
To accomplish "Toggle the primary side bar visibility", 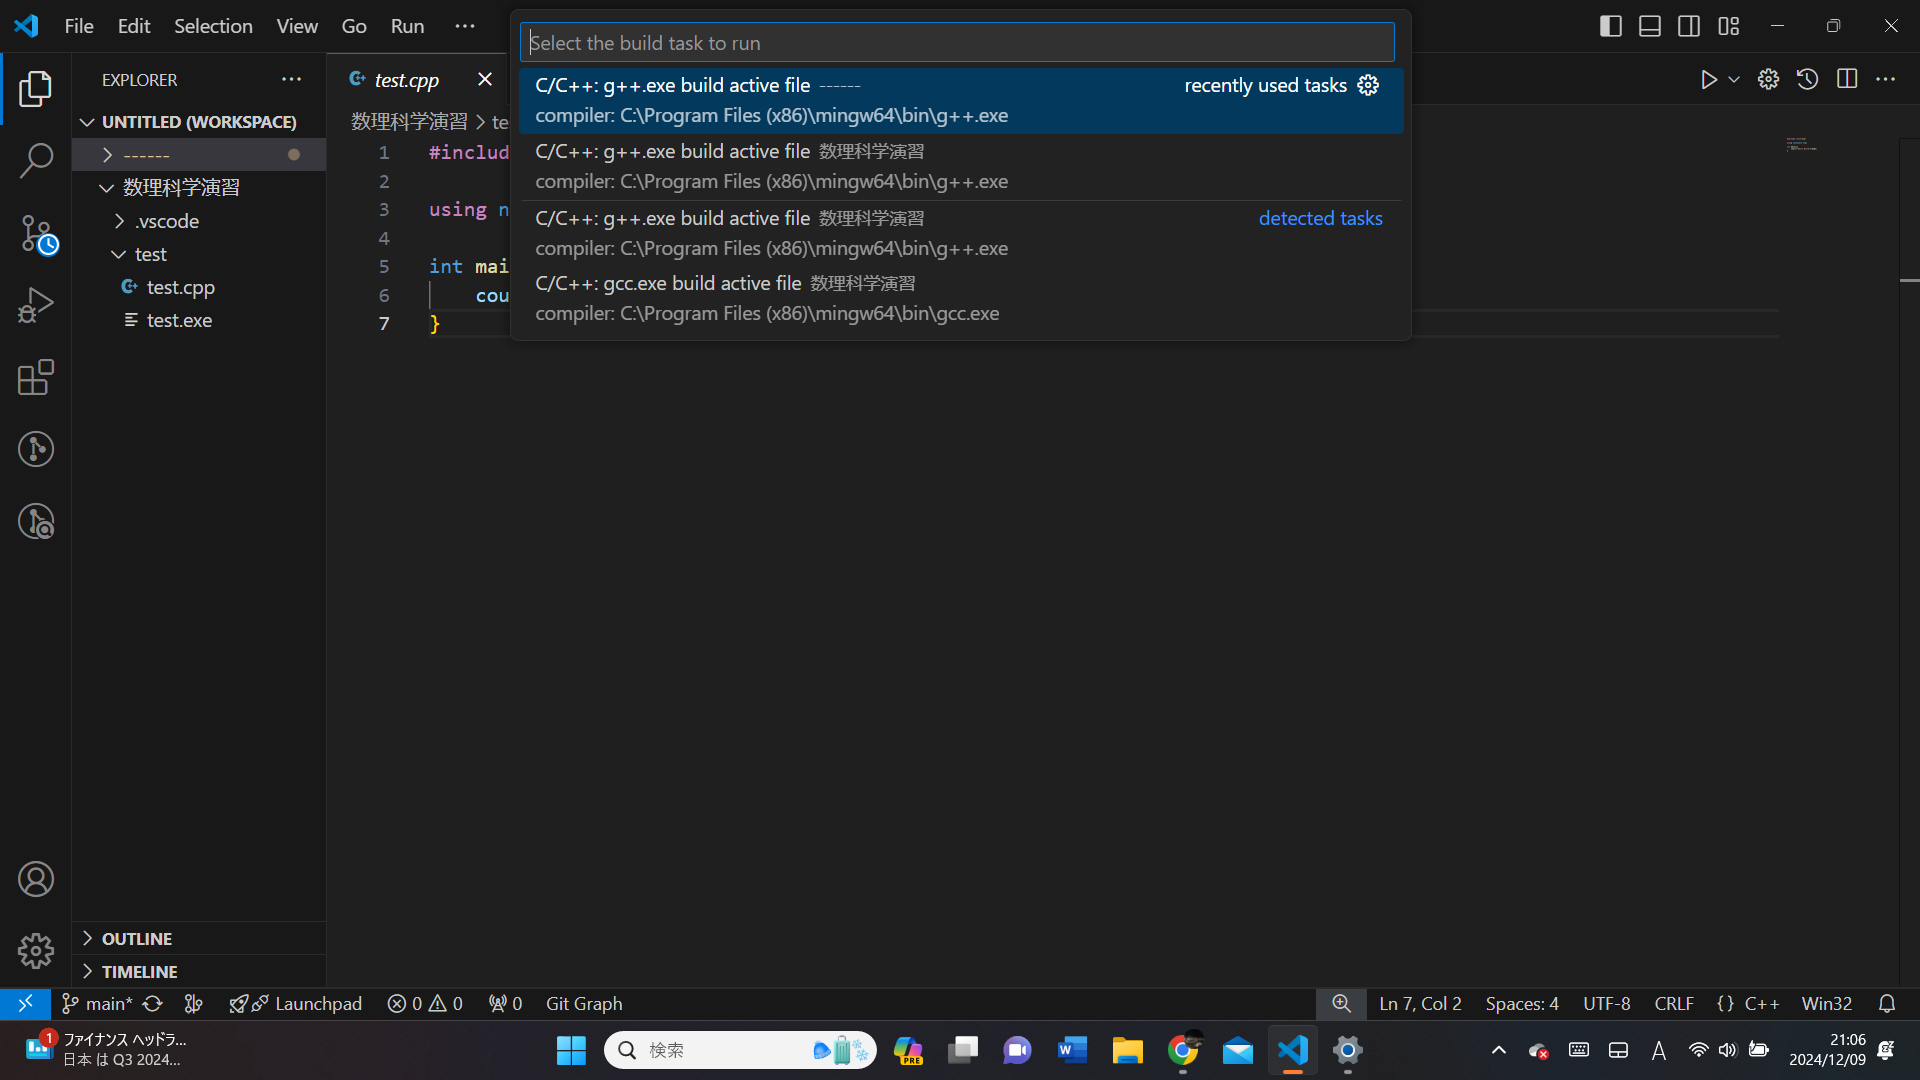I will coord(1610,26).
